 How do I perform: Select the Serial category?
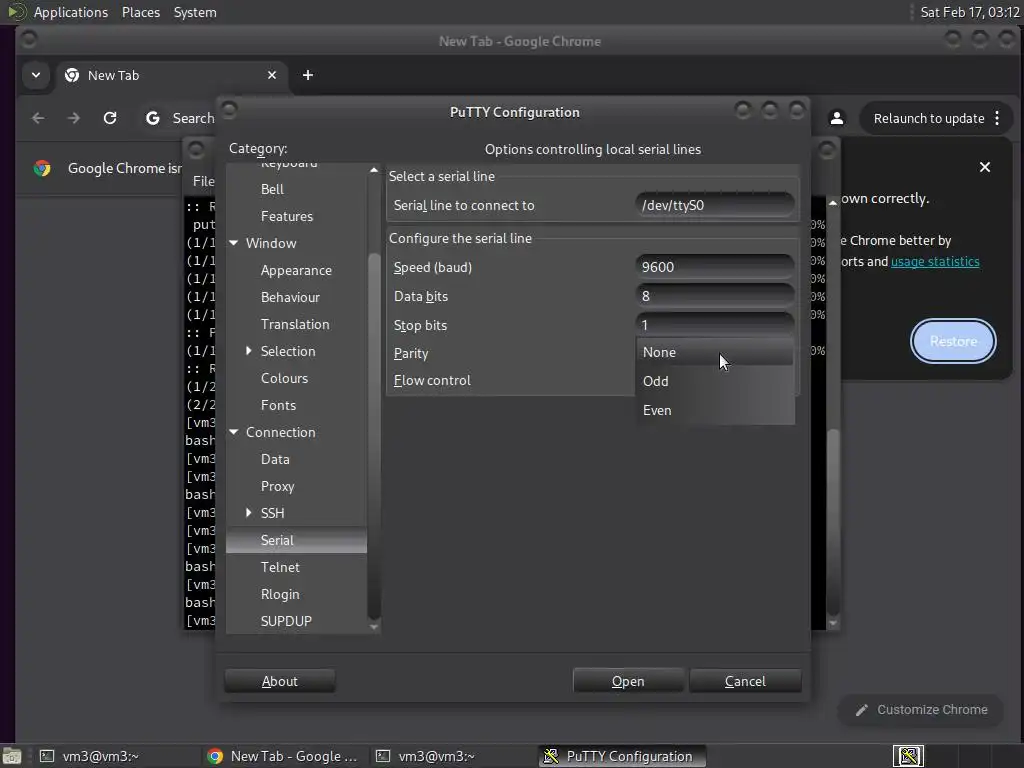pos(296,540)
